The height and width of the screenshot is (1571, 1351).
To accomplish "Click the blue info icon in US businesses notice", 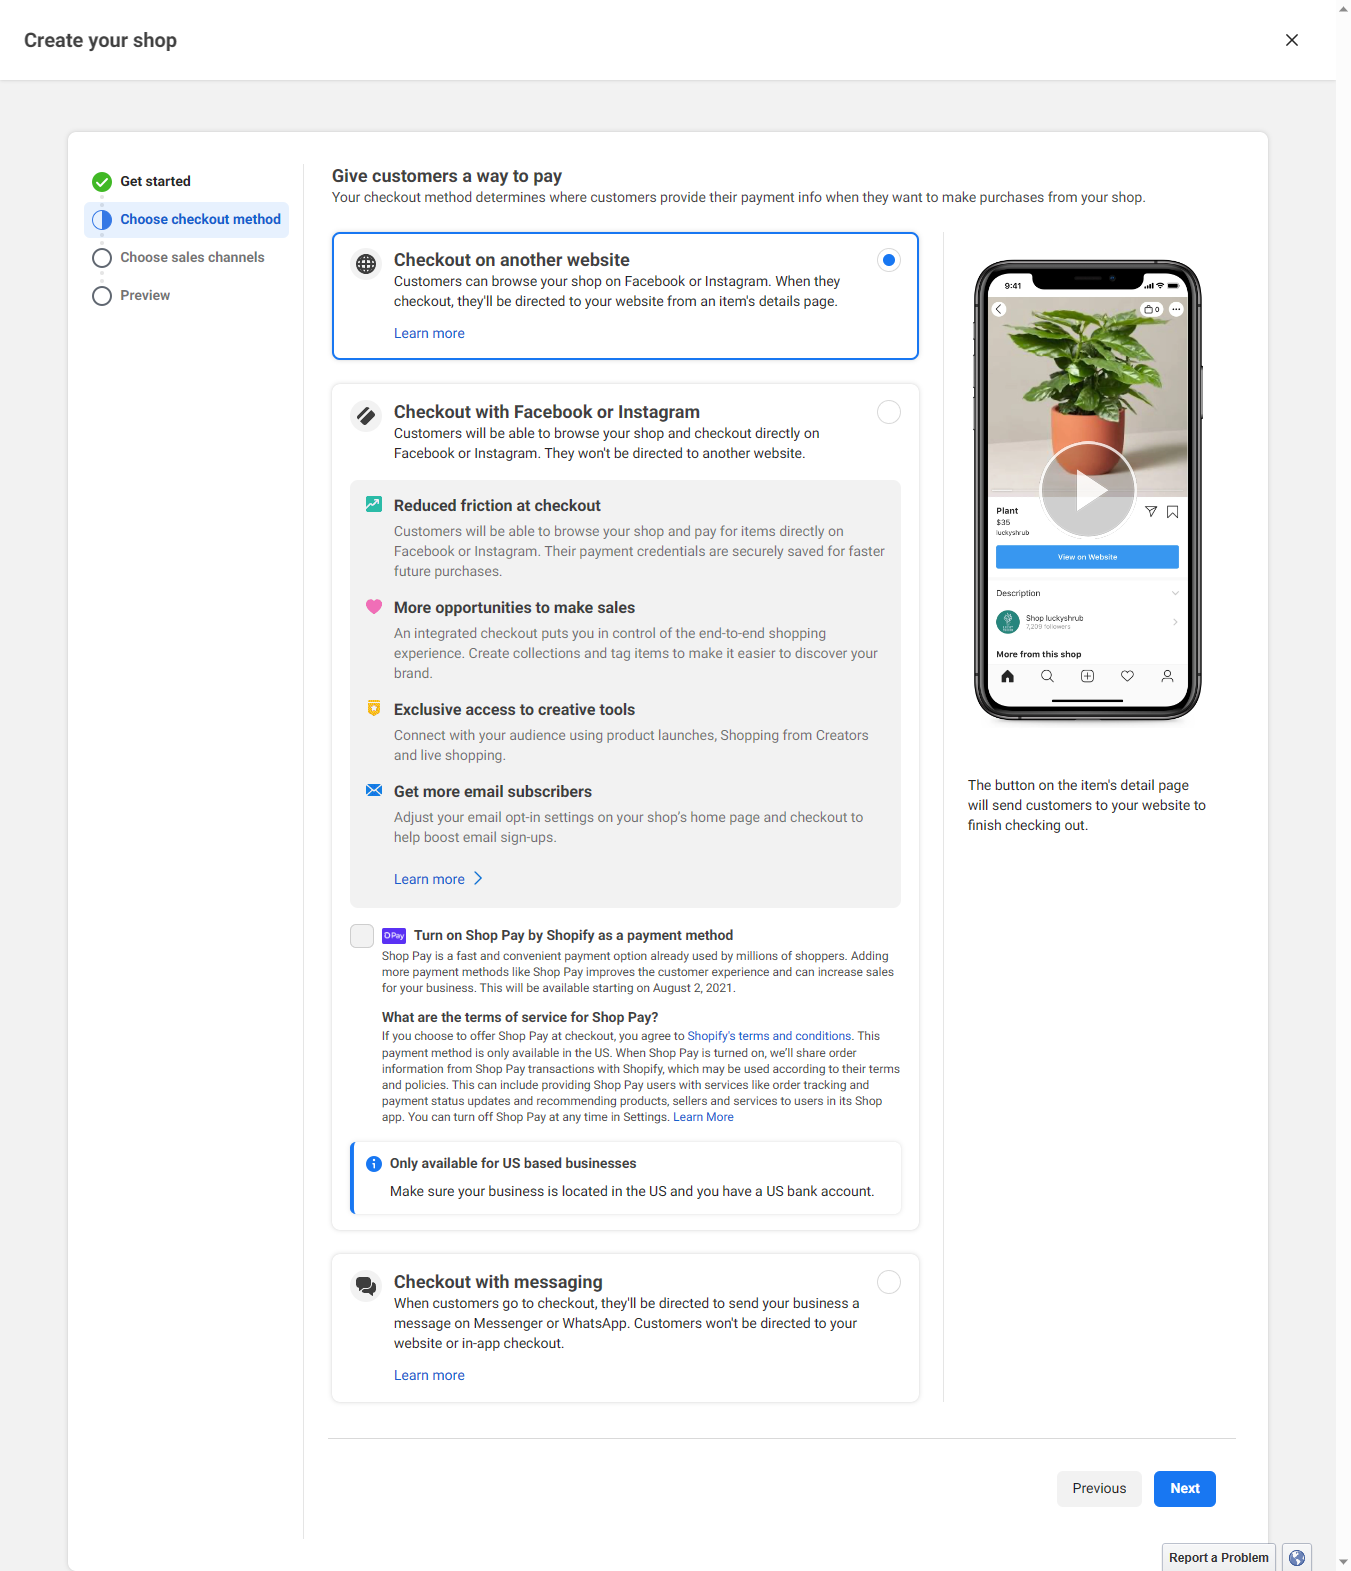I will pos(374,1164).
